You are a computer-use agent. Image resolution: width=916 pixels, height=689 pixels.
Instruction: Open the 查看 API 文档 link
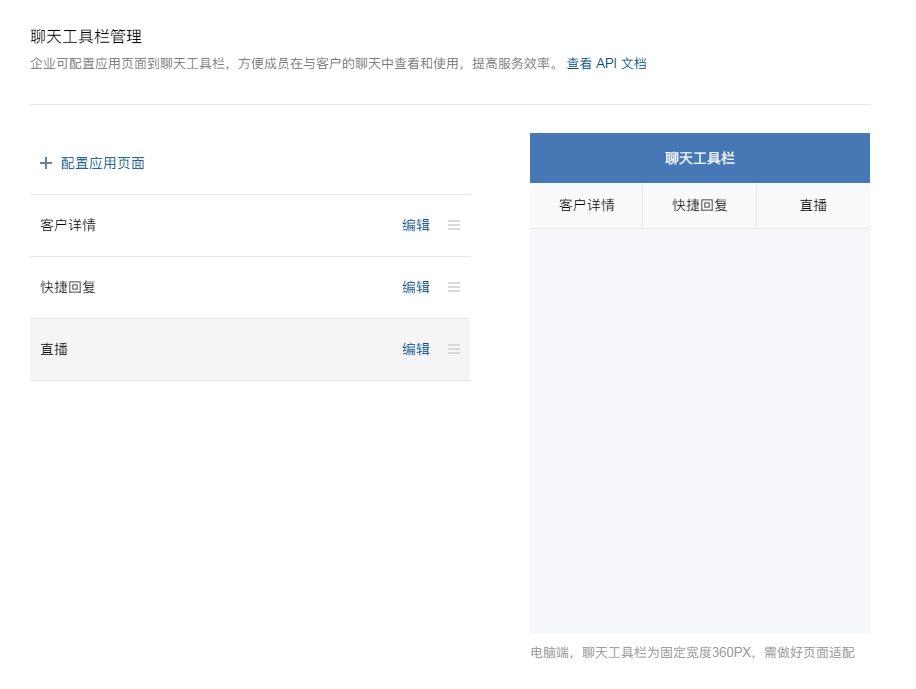tap(606, 64)
